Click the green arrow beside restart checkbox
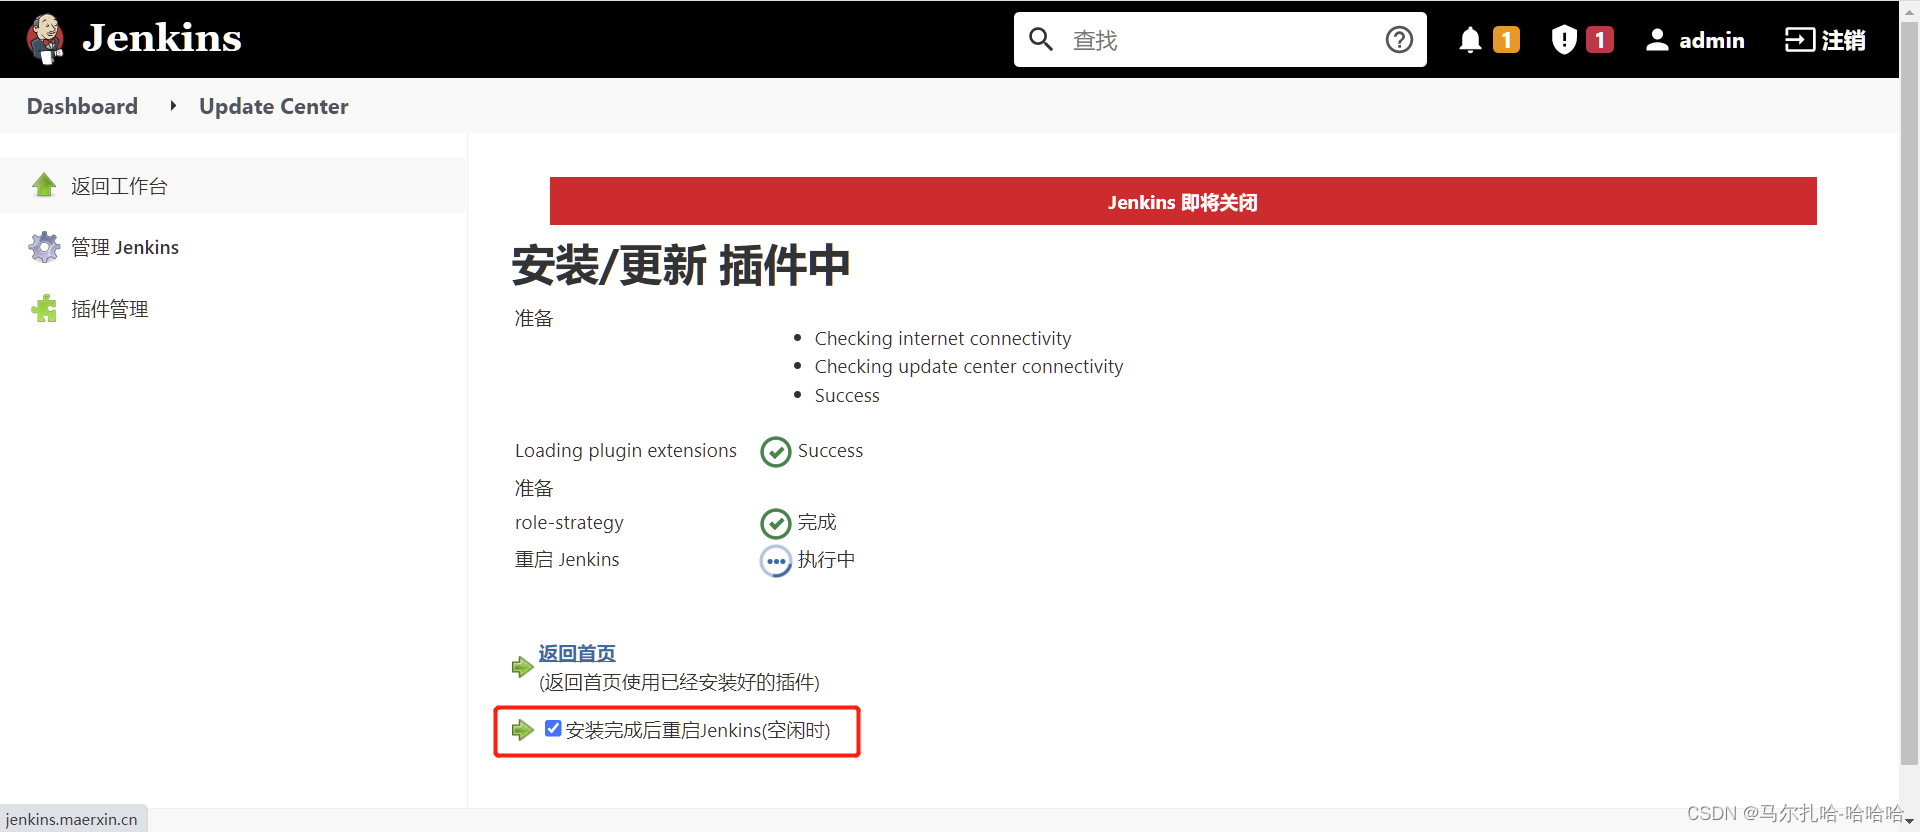The width and height of the screenshot is (1920, 832). coord(522,730)
